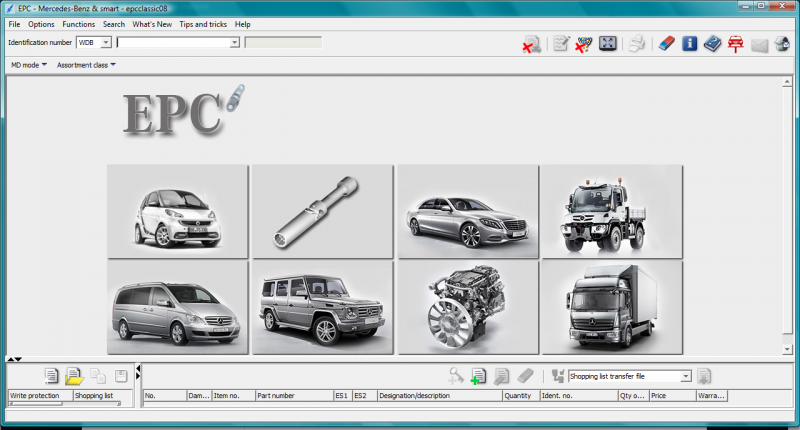Image resolution: width=800 pixels, height=430 pixels.
Task: Click the Part number column header
Action: pos(293,396)
